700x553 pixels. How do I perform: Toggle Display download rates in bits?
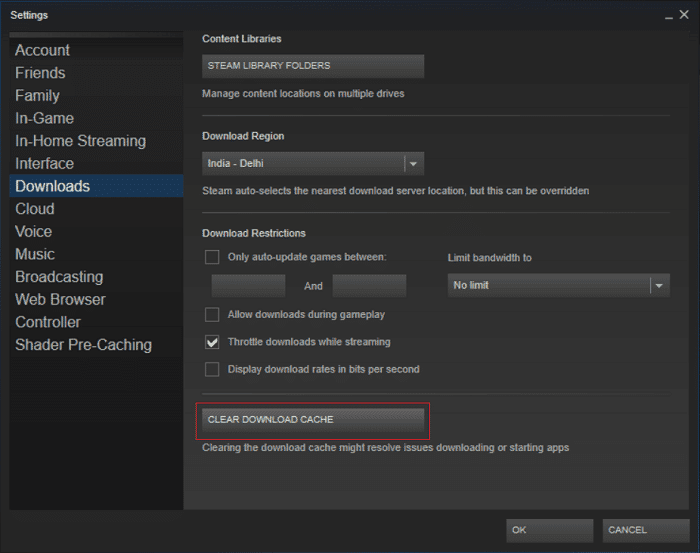point(212,369)
